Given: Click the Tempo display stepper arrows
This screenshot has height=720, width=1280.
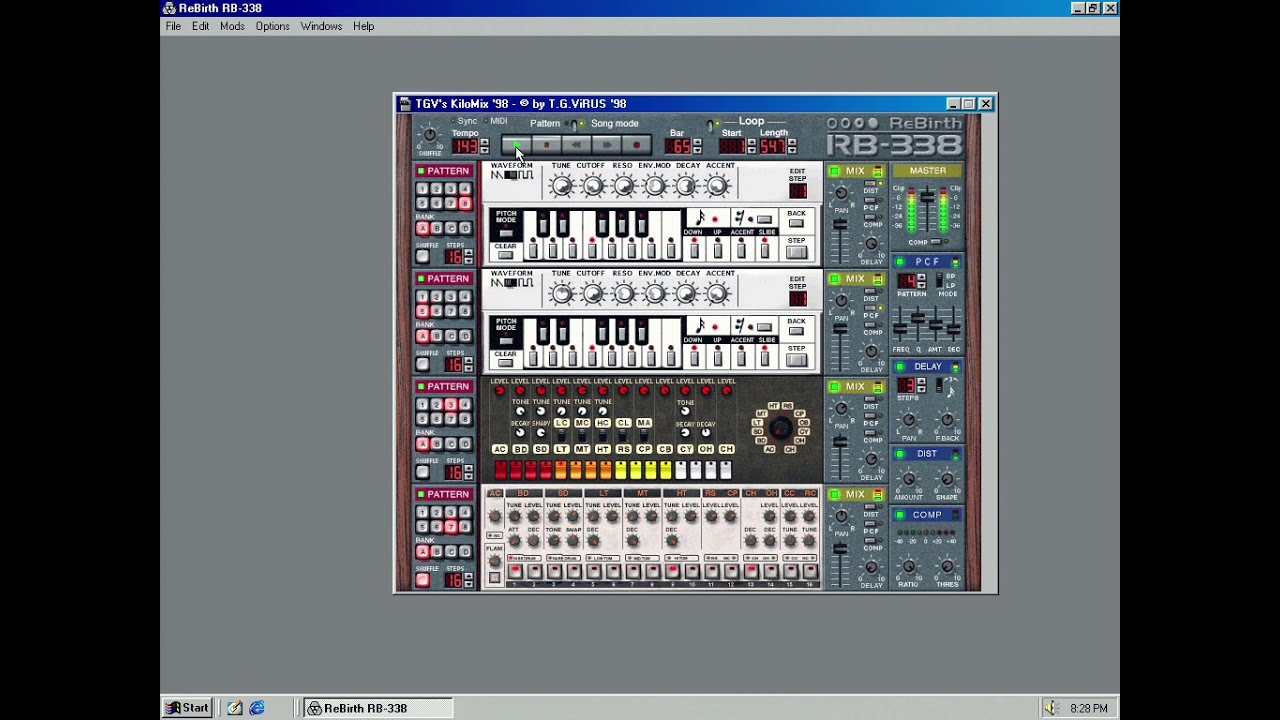Looking at the screenshot, I should click(x=484, y=147).
